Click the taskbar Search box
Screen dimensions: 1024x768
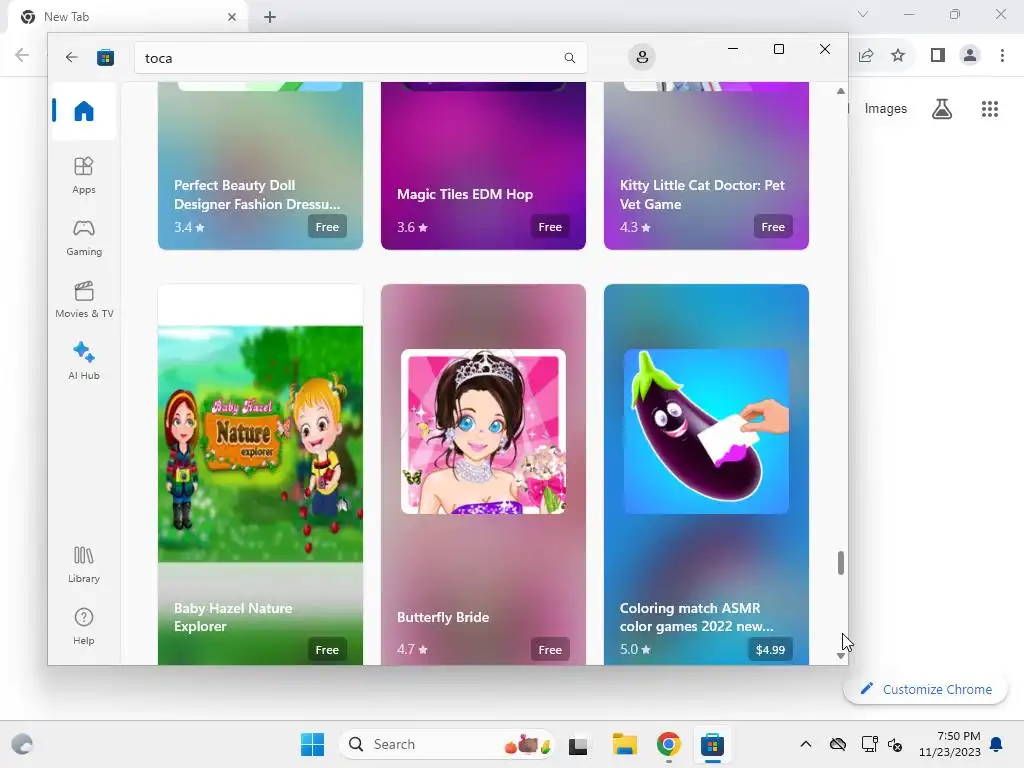pos(446,744)
